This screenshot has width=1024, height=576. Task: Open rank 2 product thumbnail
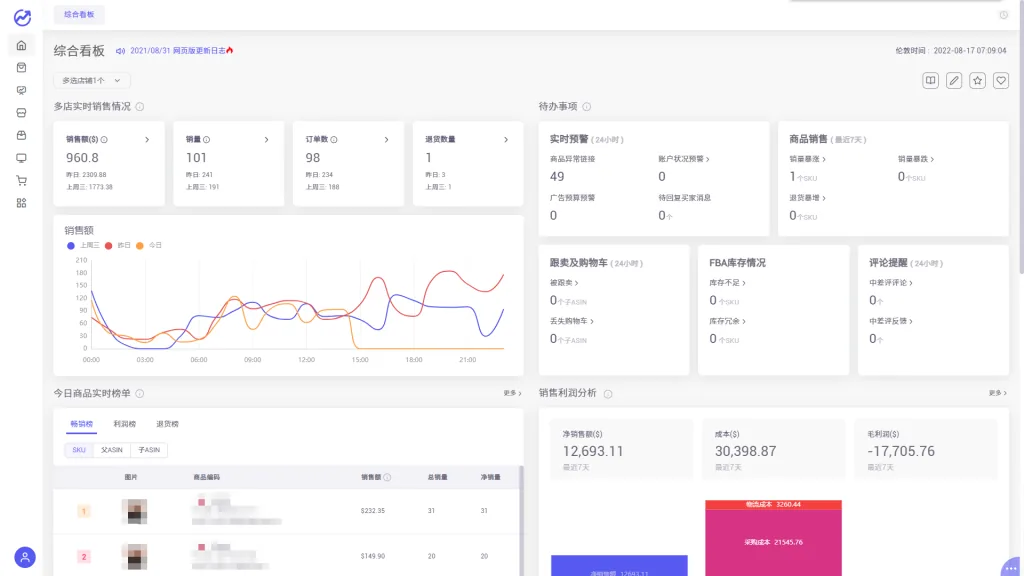pyautogui.click(x=135, y=556)
